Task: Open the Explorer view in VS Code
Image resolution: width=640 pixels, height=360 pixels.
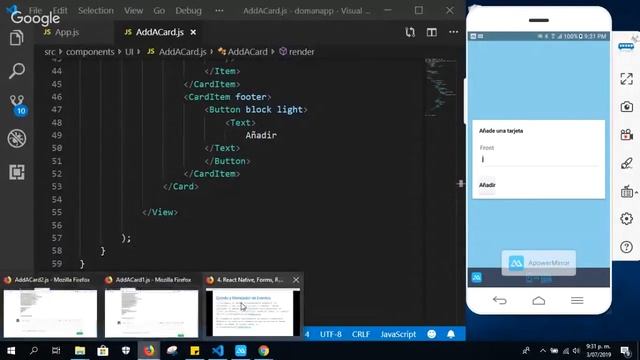Action: point(16,38)
